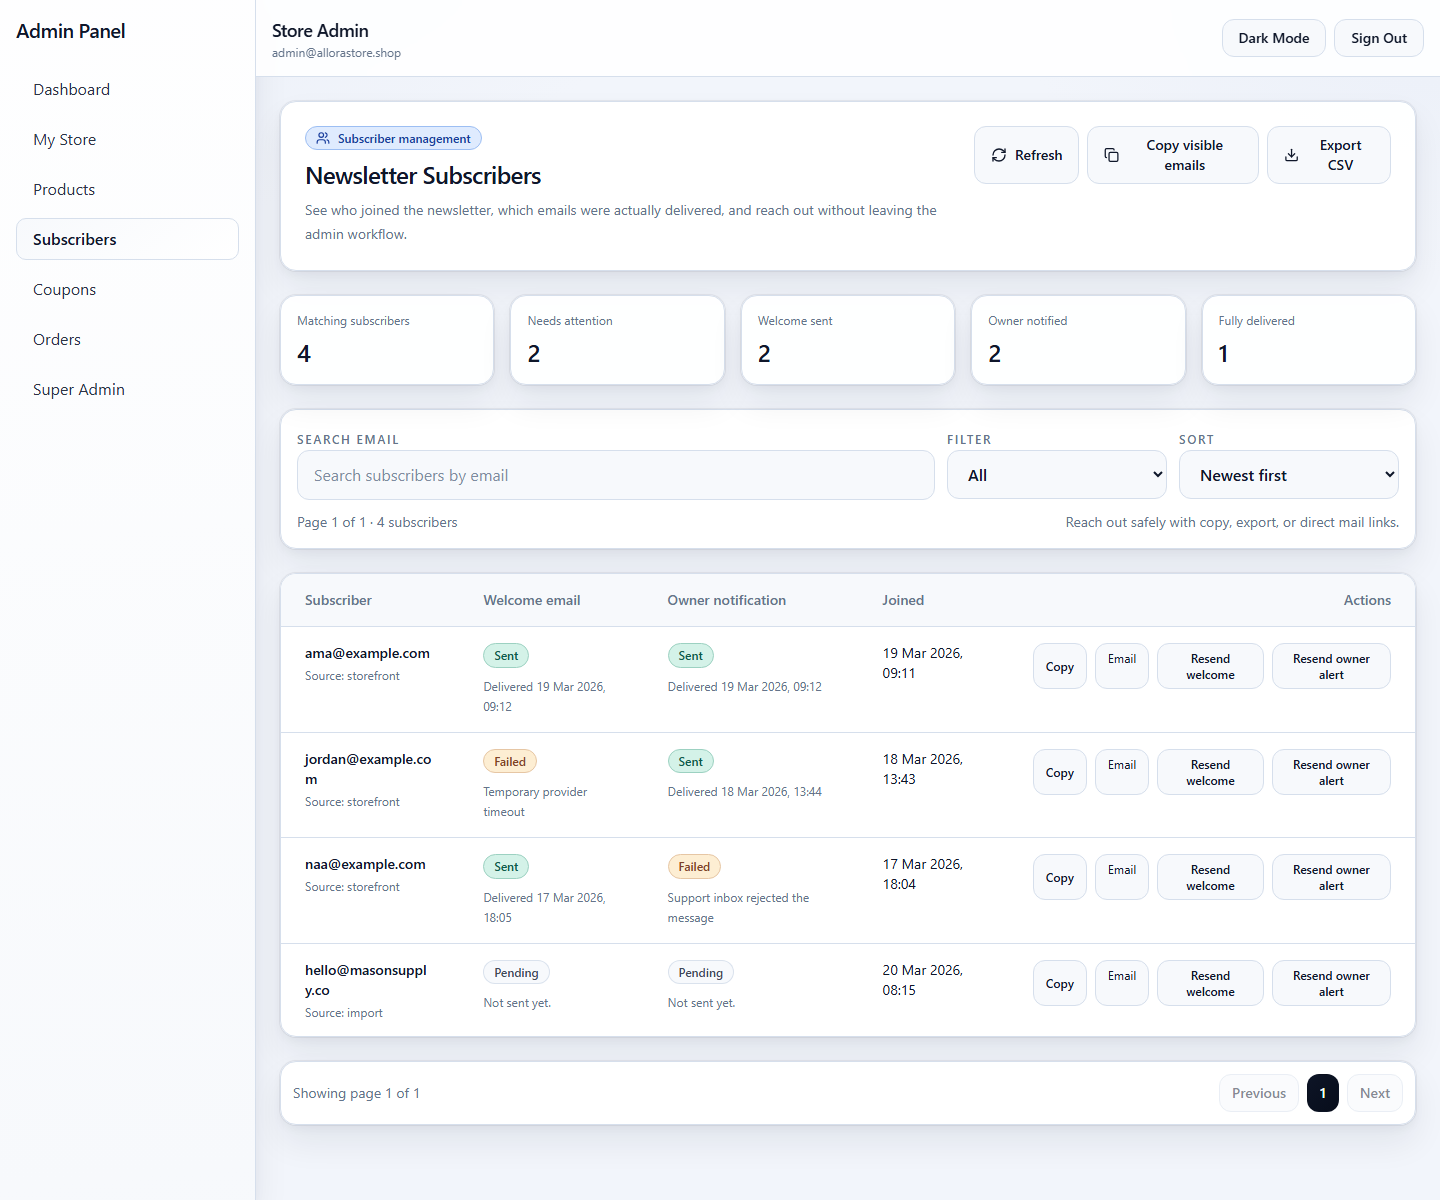The image size is (1440, 1200).
Task: Toggle Dark Mode
Action: tap(1273, 37)
